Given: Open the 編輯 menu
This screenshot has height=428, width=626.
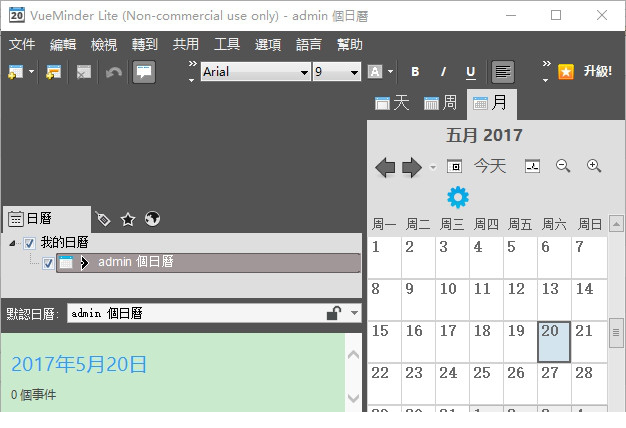Looking at the screenshot, I should pos(63,44).
